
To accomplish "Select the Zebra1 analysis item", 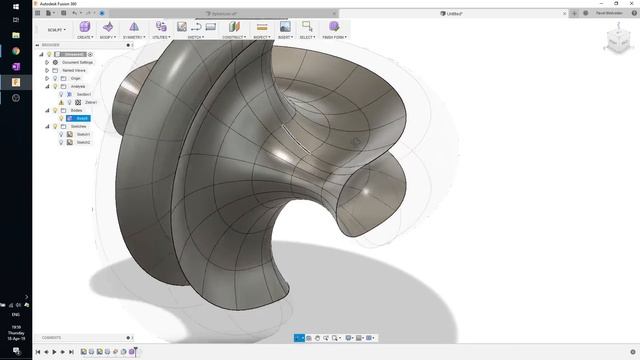I will [91, 102].
